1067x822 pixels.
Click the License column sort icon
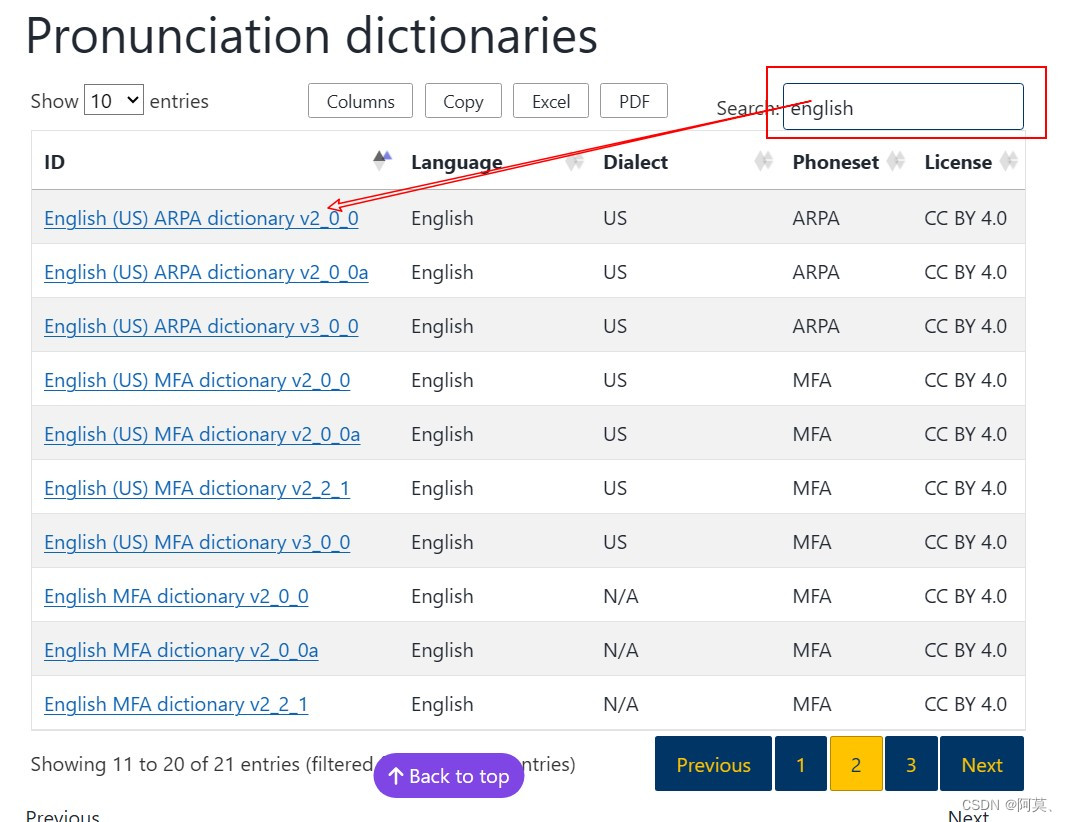tap(1009, 162)
